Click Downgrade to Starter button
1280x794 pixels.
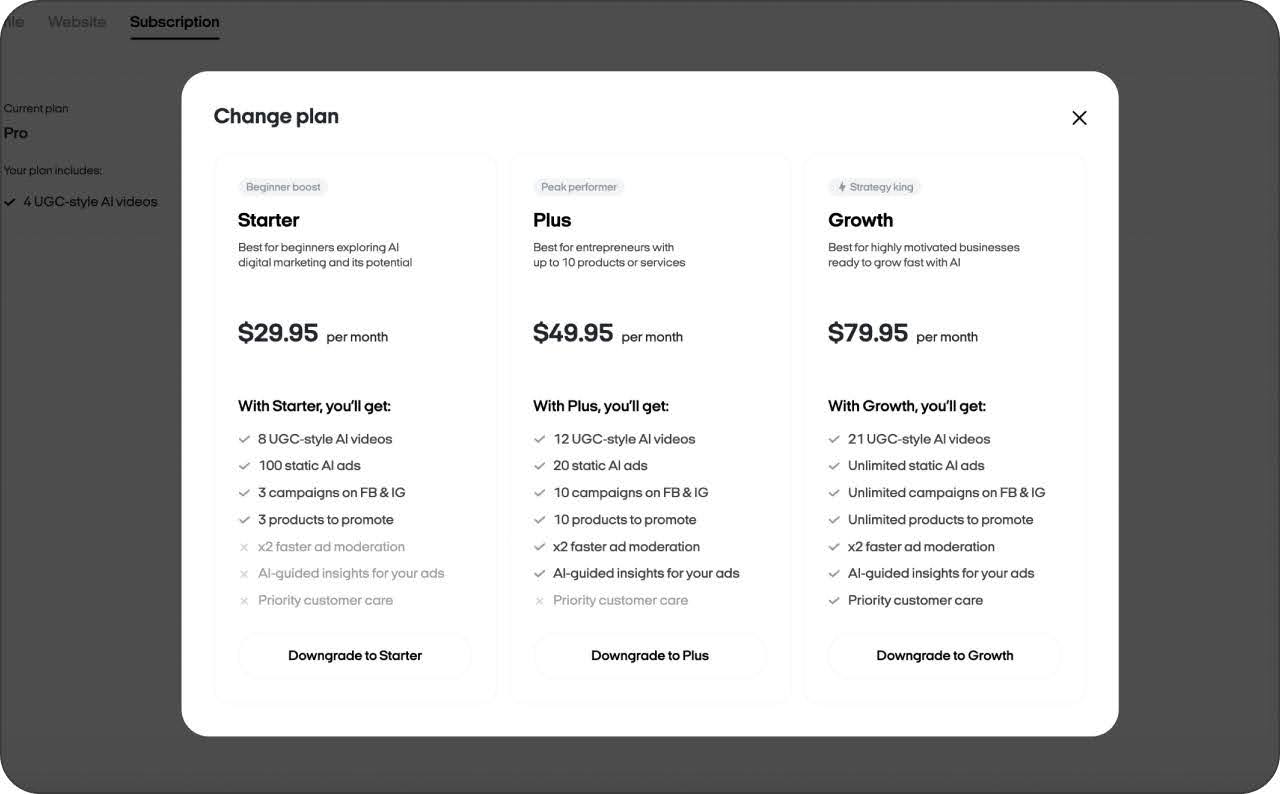(355, 656)
